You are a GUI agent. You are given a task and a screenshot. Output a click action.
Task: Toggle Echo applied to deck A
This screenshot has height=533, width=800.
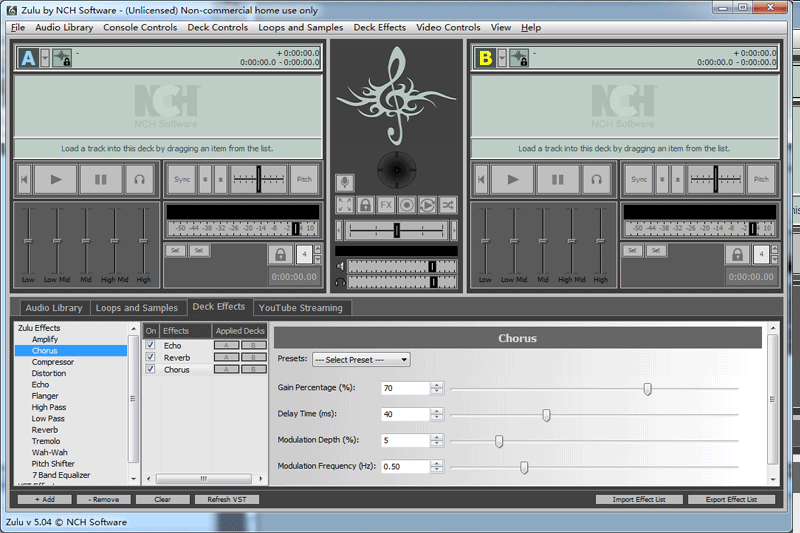227,345
